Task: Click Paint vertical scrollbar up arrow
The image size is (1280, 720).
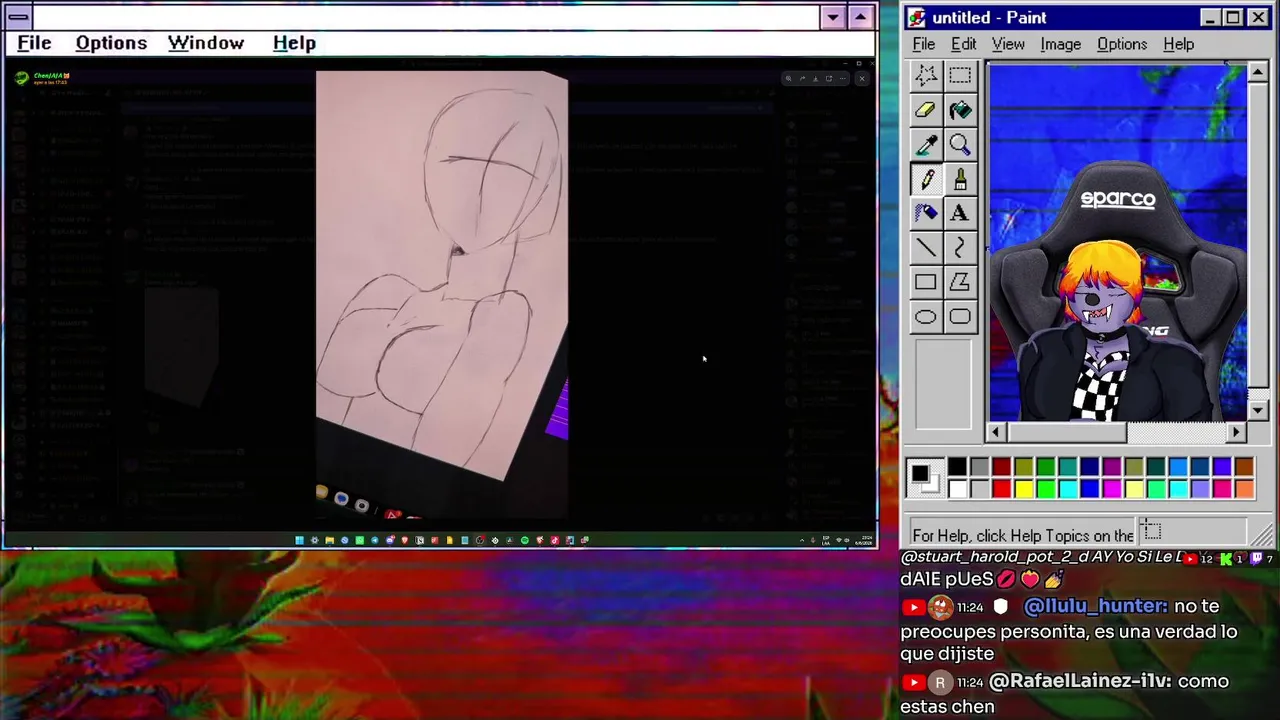Action: tap(1258, 72)
